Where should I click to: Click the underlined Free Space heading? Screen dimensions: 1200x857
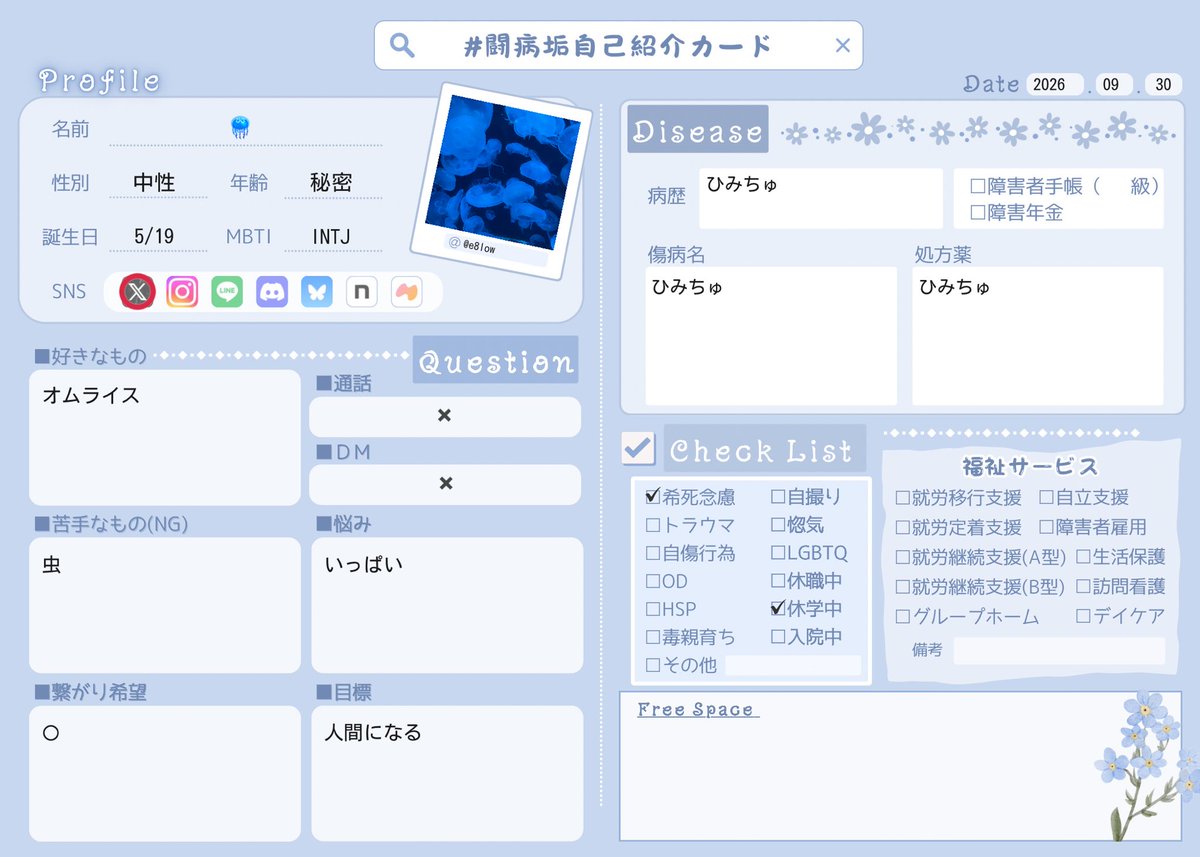pos(698,709)
